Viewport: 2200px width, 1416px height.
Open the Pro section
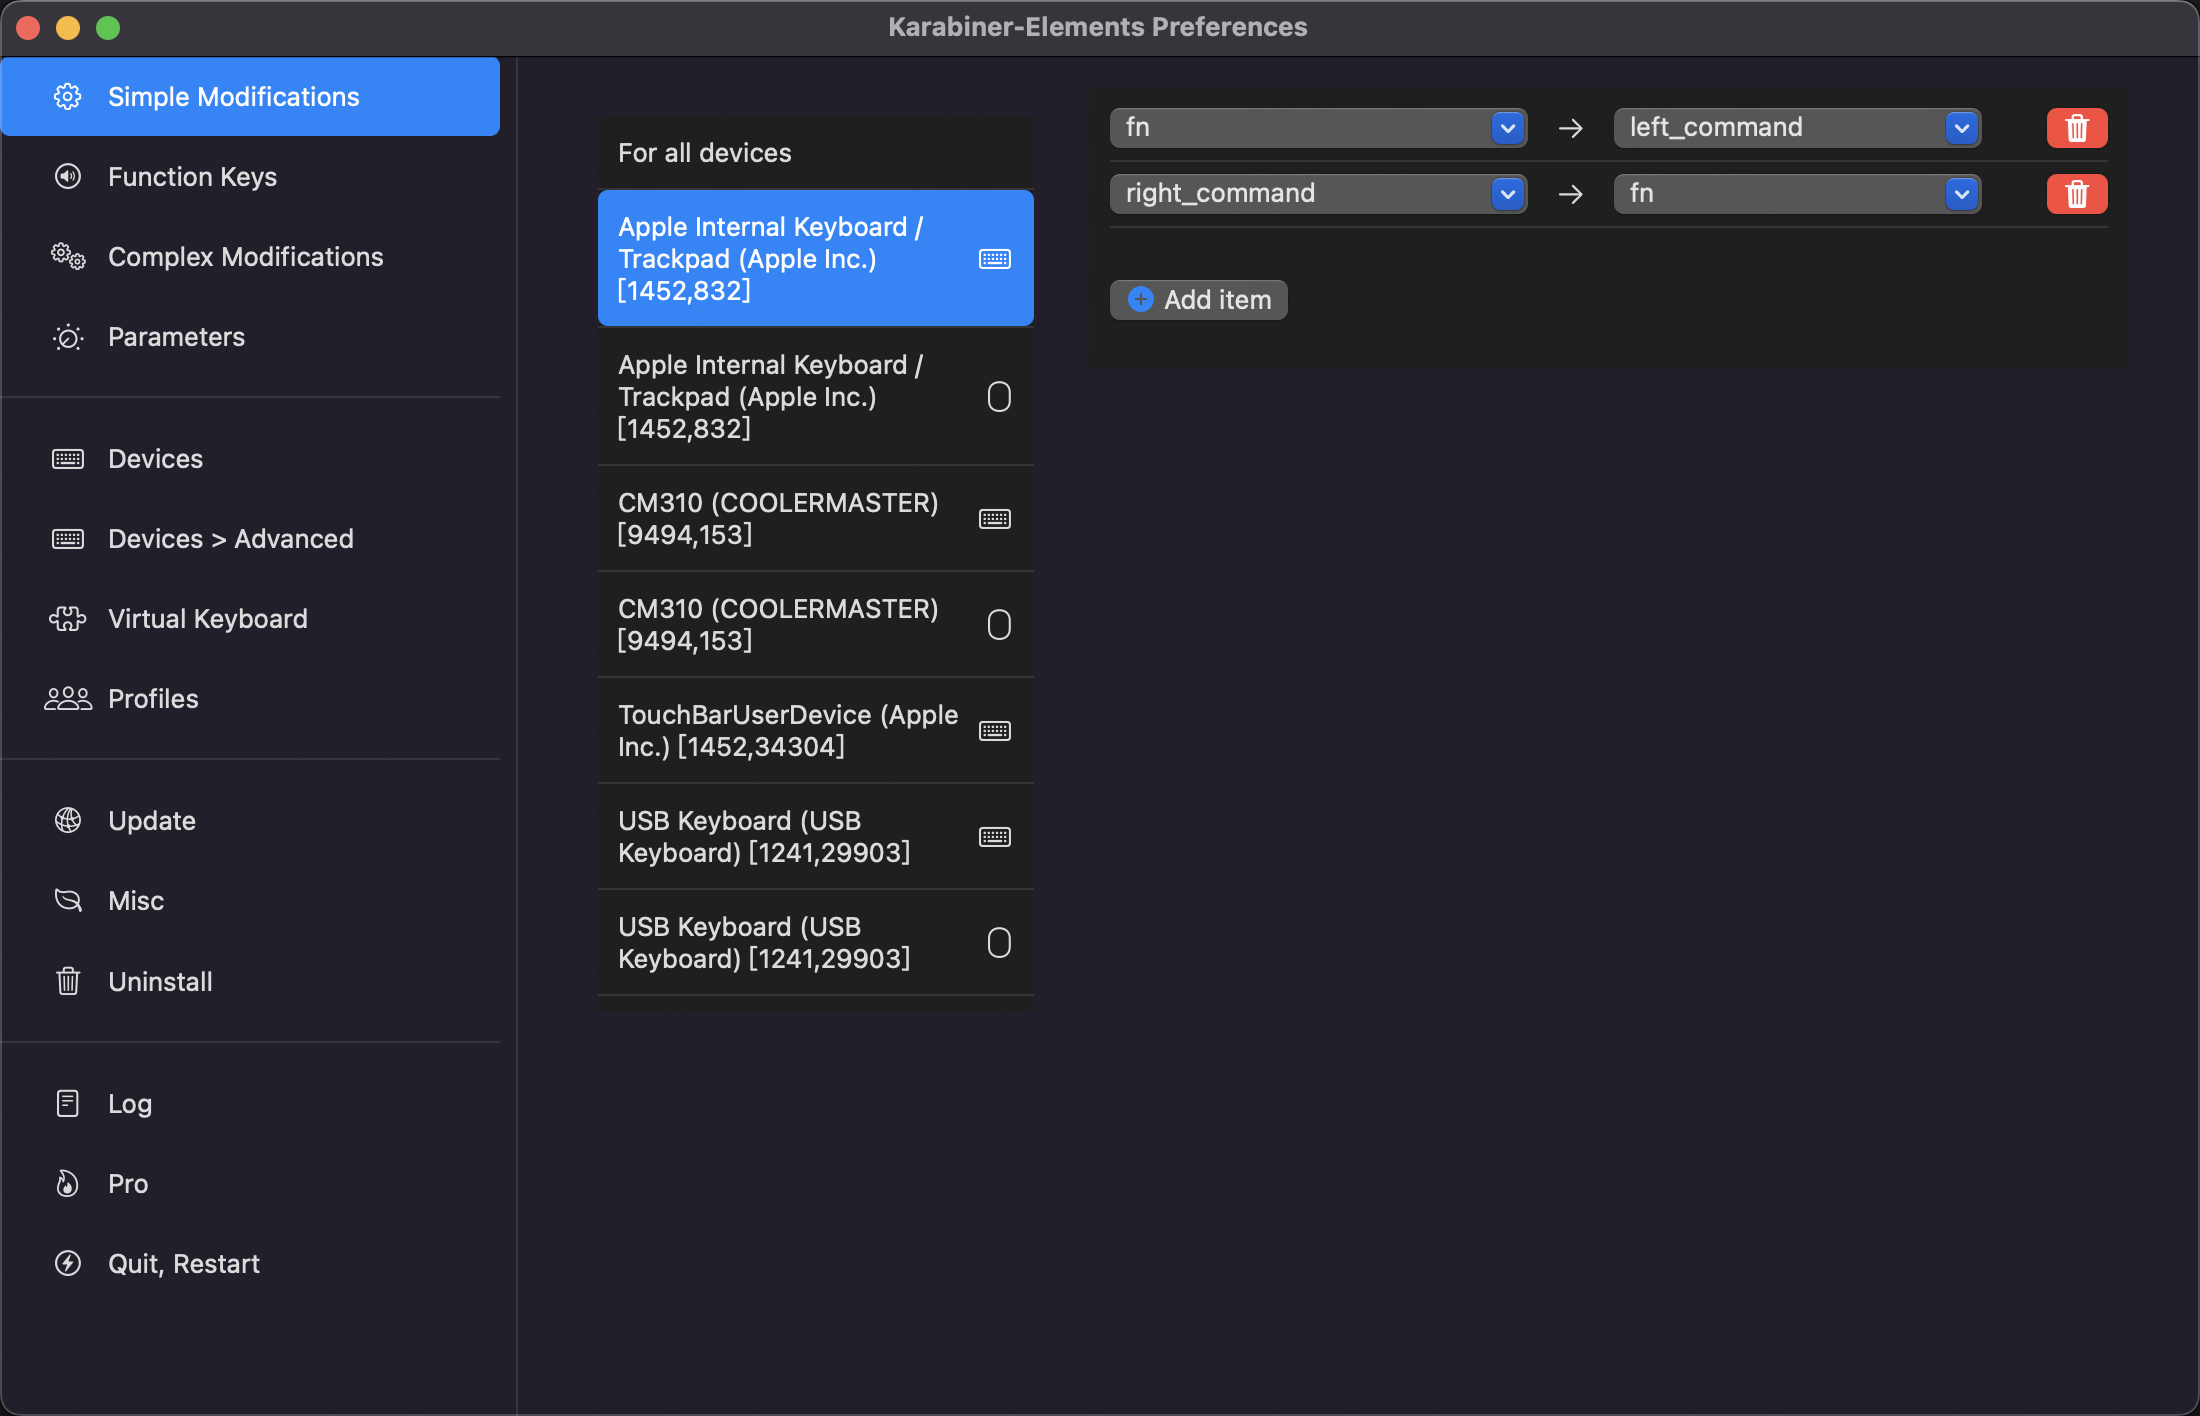click(x=251, y=1184)
